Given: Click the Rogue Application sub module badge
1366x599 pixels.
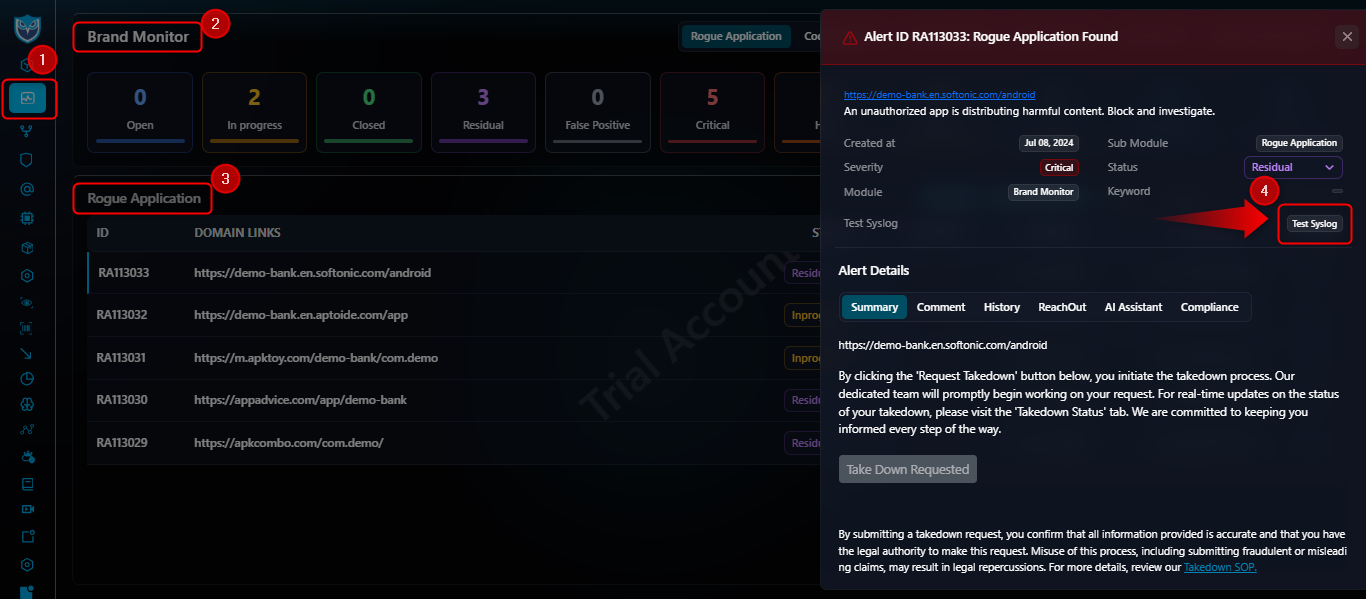Looking at the screenshot, I should [x=1299, y=143].
